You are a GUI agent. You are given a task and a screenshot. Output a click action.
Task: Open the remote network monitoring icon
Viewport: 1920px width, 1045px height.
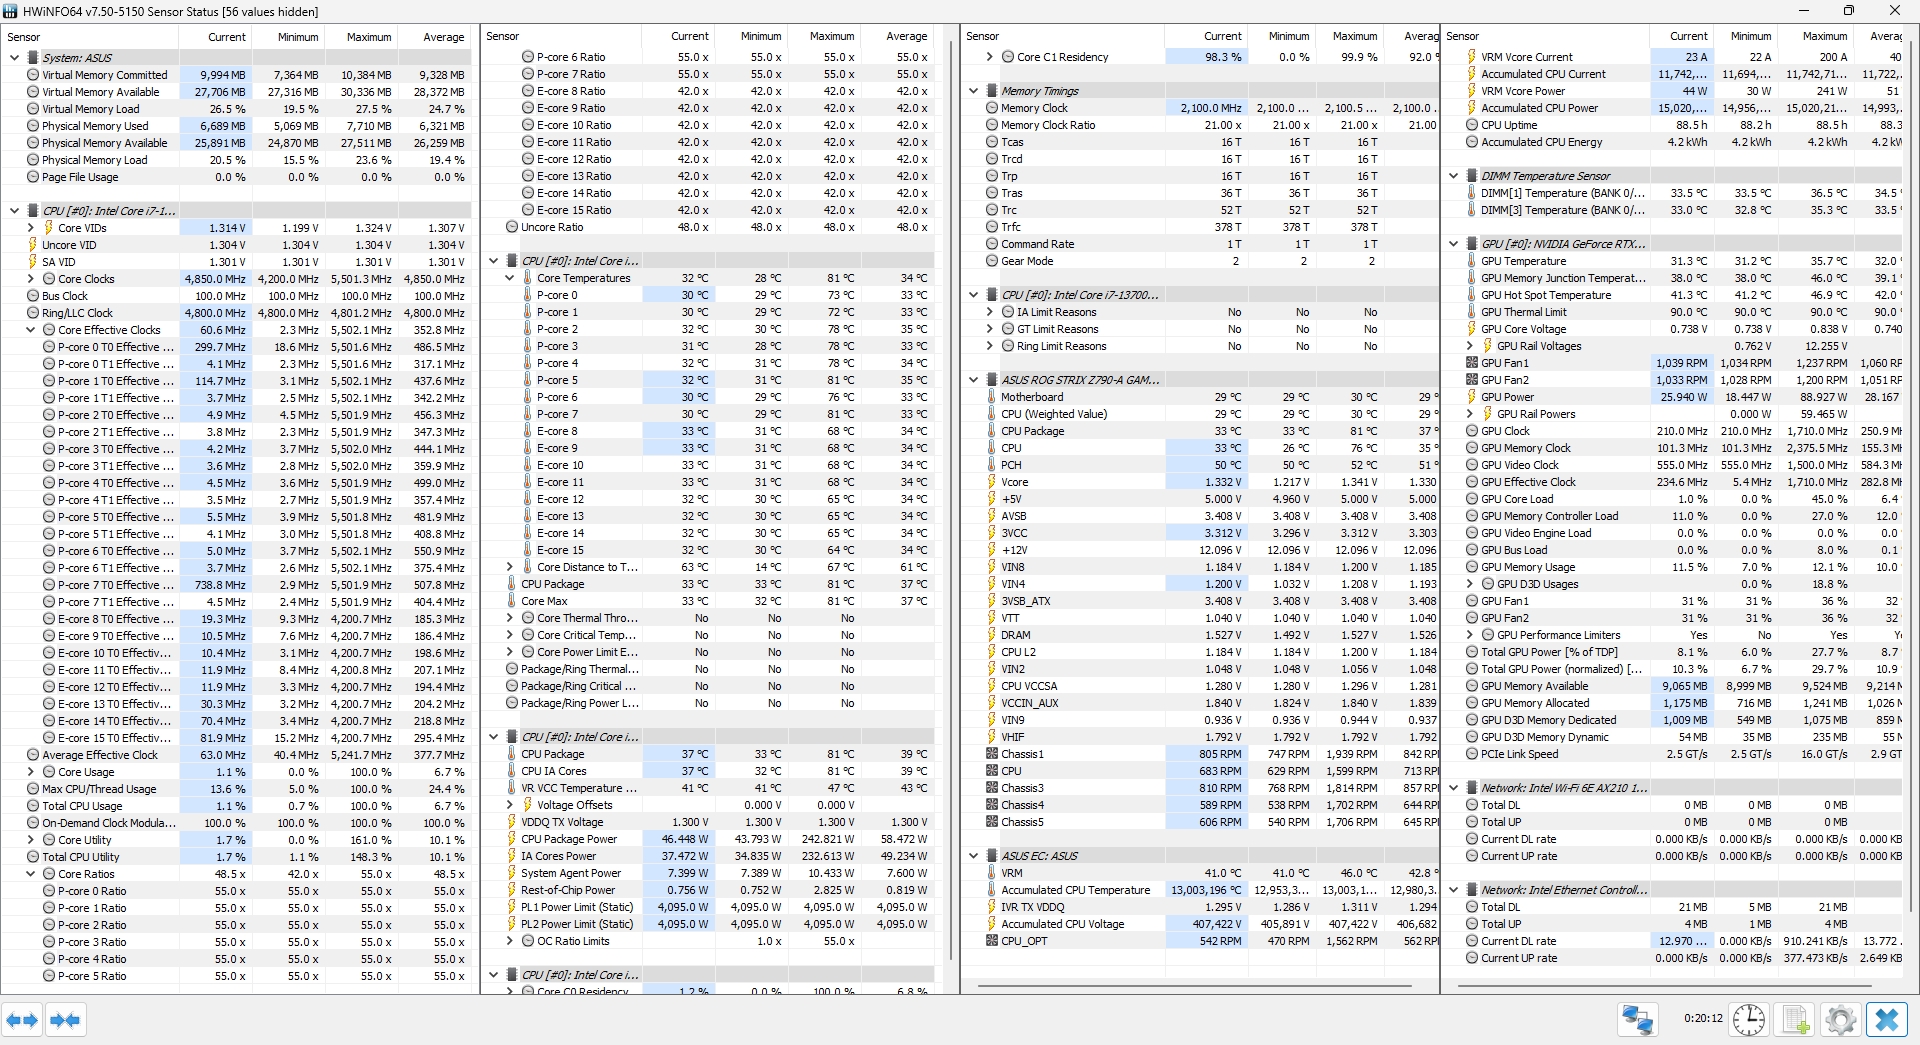[1637, 1020]
